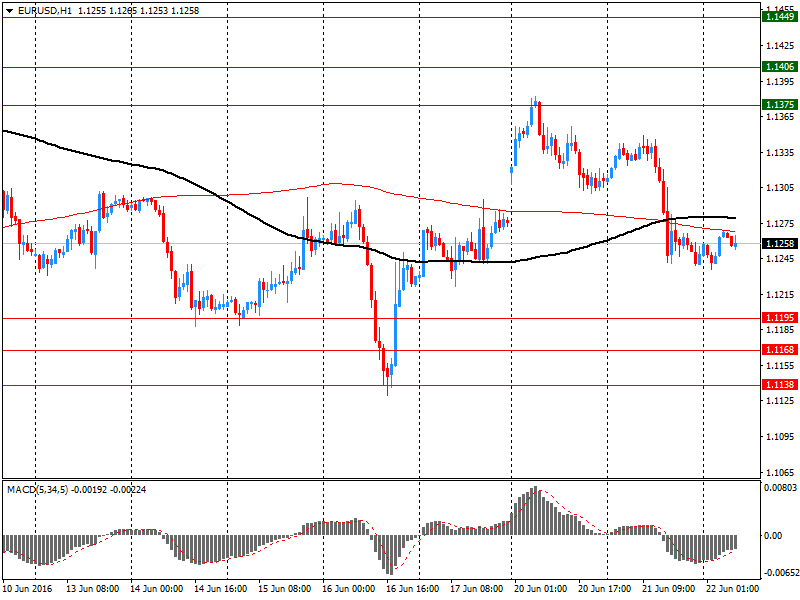Click the 14 Jun 16:00 time axis label

[x=220, y=588]
